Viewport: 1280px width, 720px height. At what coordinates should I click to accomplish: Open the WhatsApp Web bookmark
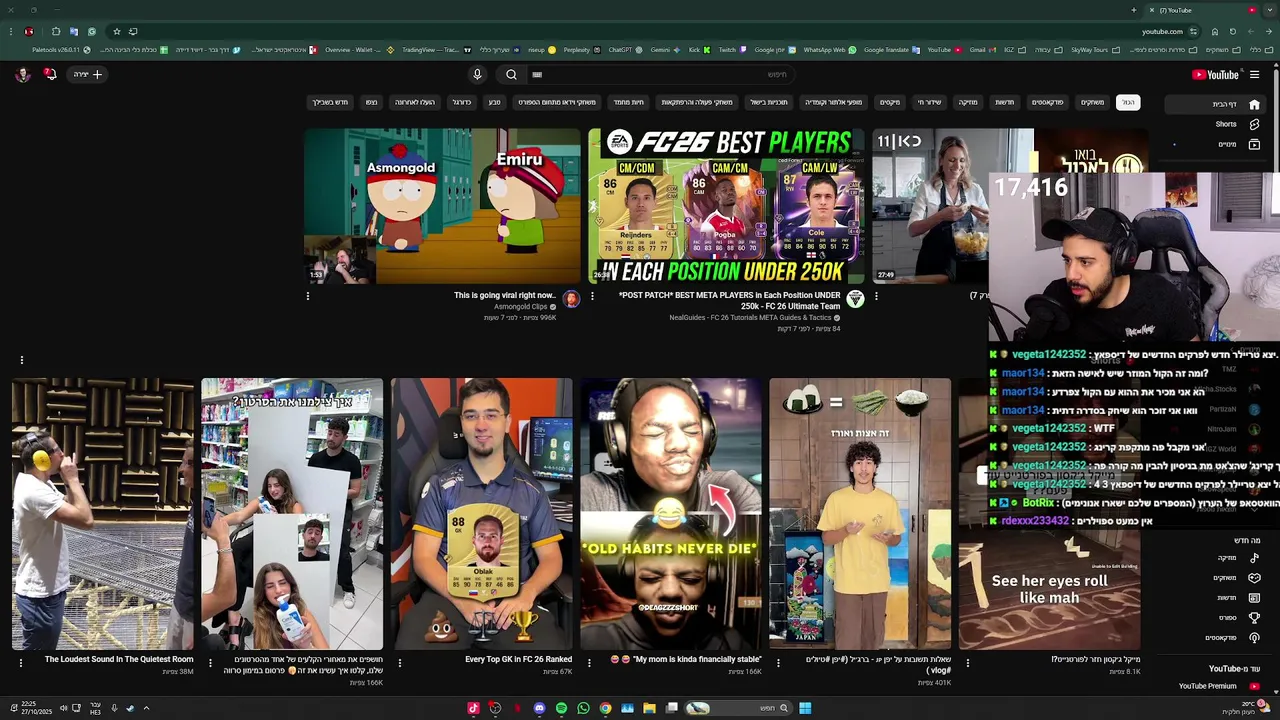830,50
